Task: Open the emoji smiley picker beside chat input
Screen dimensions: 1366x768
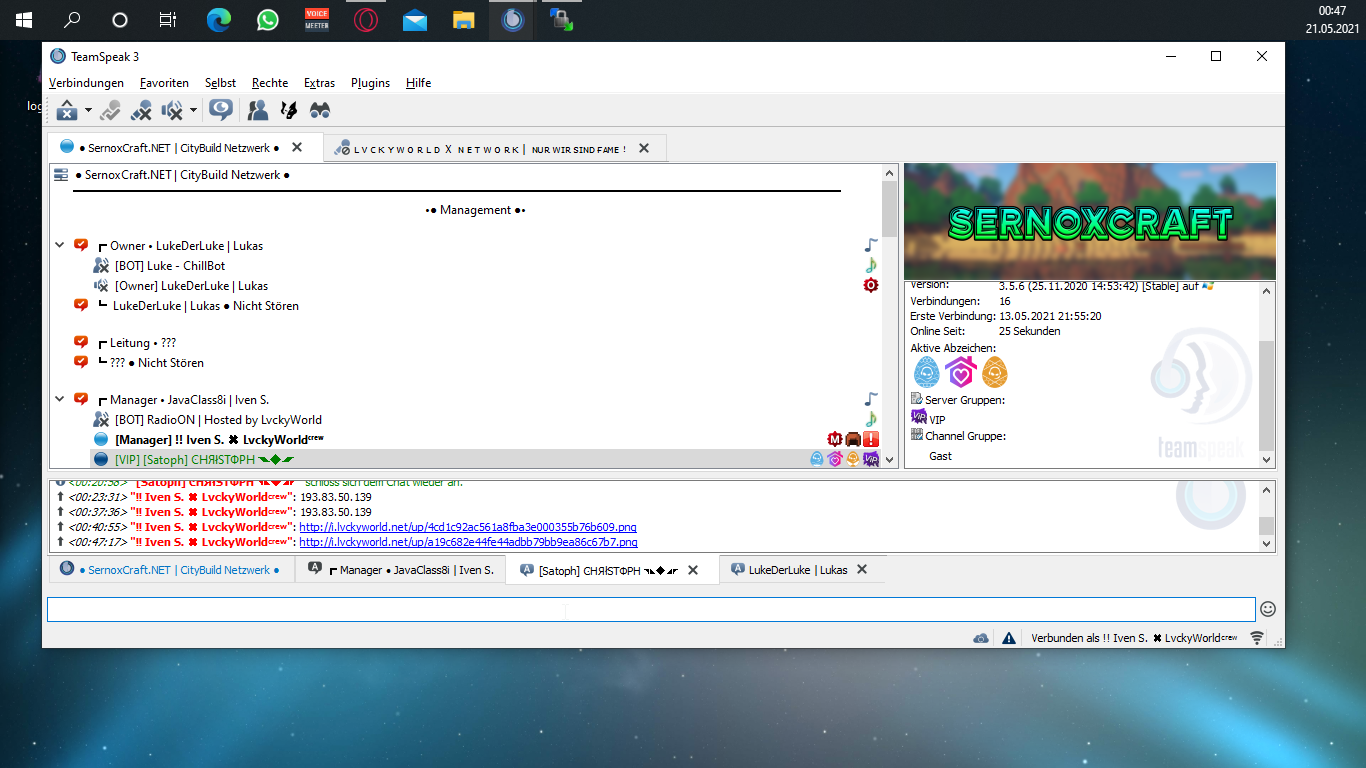Action: pyautogui.click(x=1267, y=608)
